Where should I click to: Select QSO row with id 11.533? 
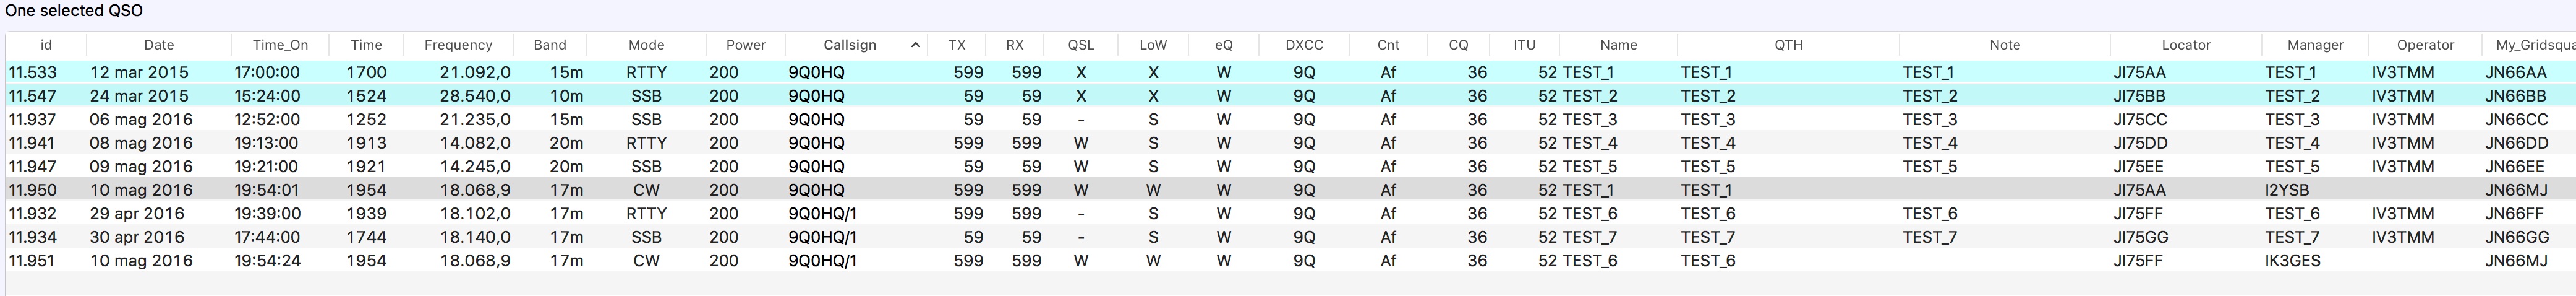point(1290,72)
